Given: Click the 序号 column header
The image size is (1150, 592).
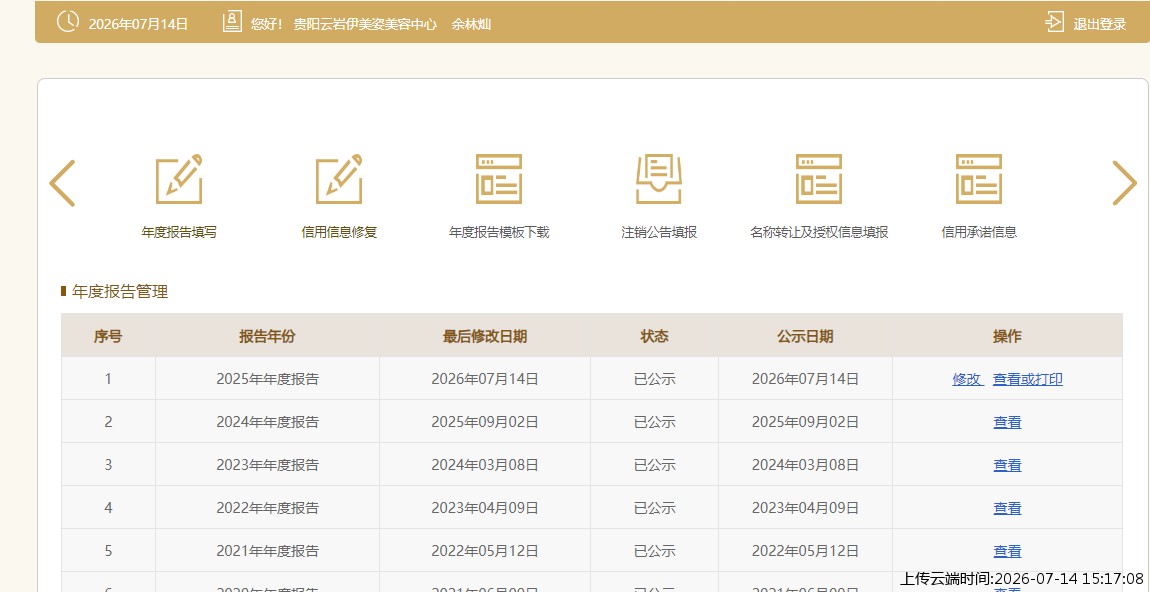Looking at the screenshot, I should pos(108,337).
